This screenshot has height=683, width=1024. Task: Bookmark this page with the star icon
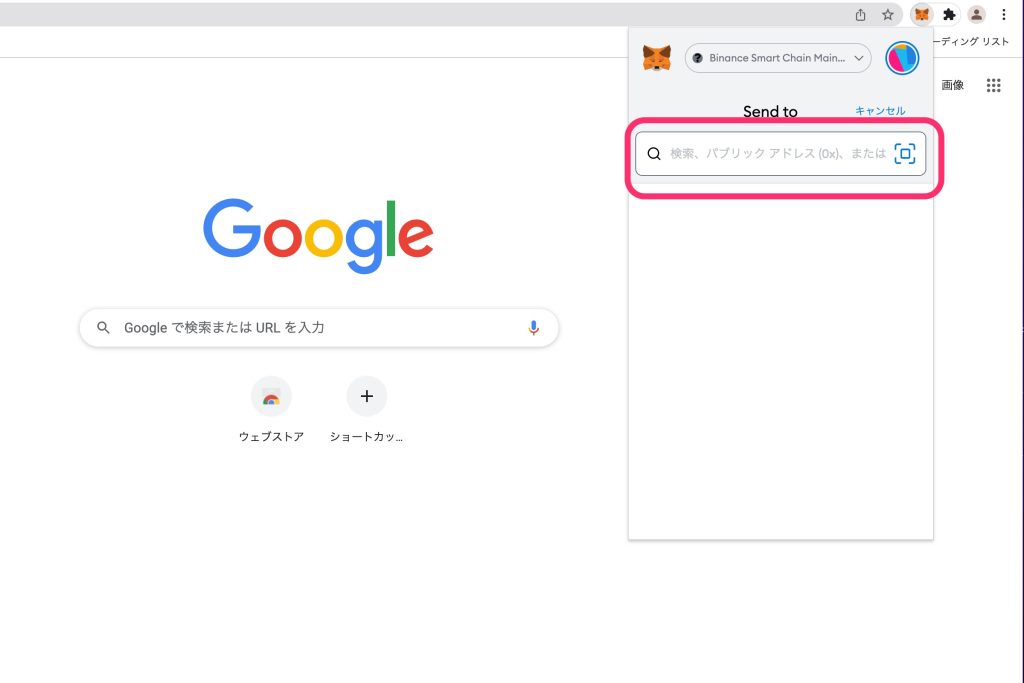point(887,15)
